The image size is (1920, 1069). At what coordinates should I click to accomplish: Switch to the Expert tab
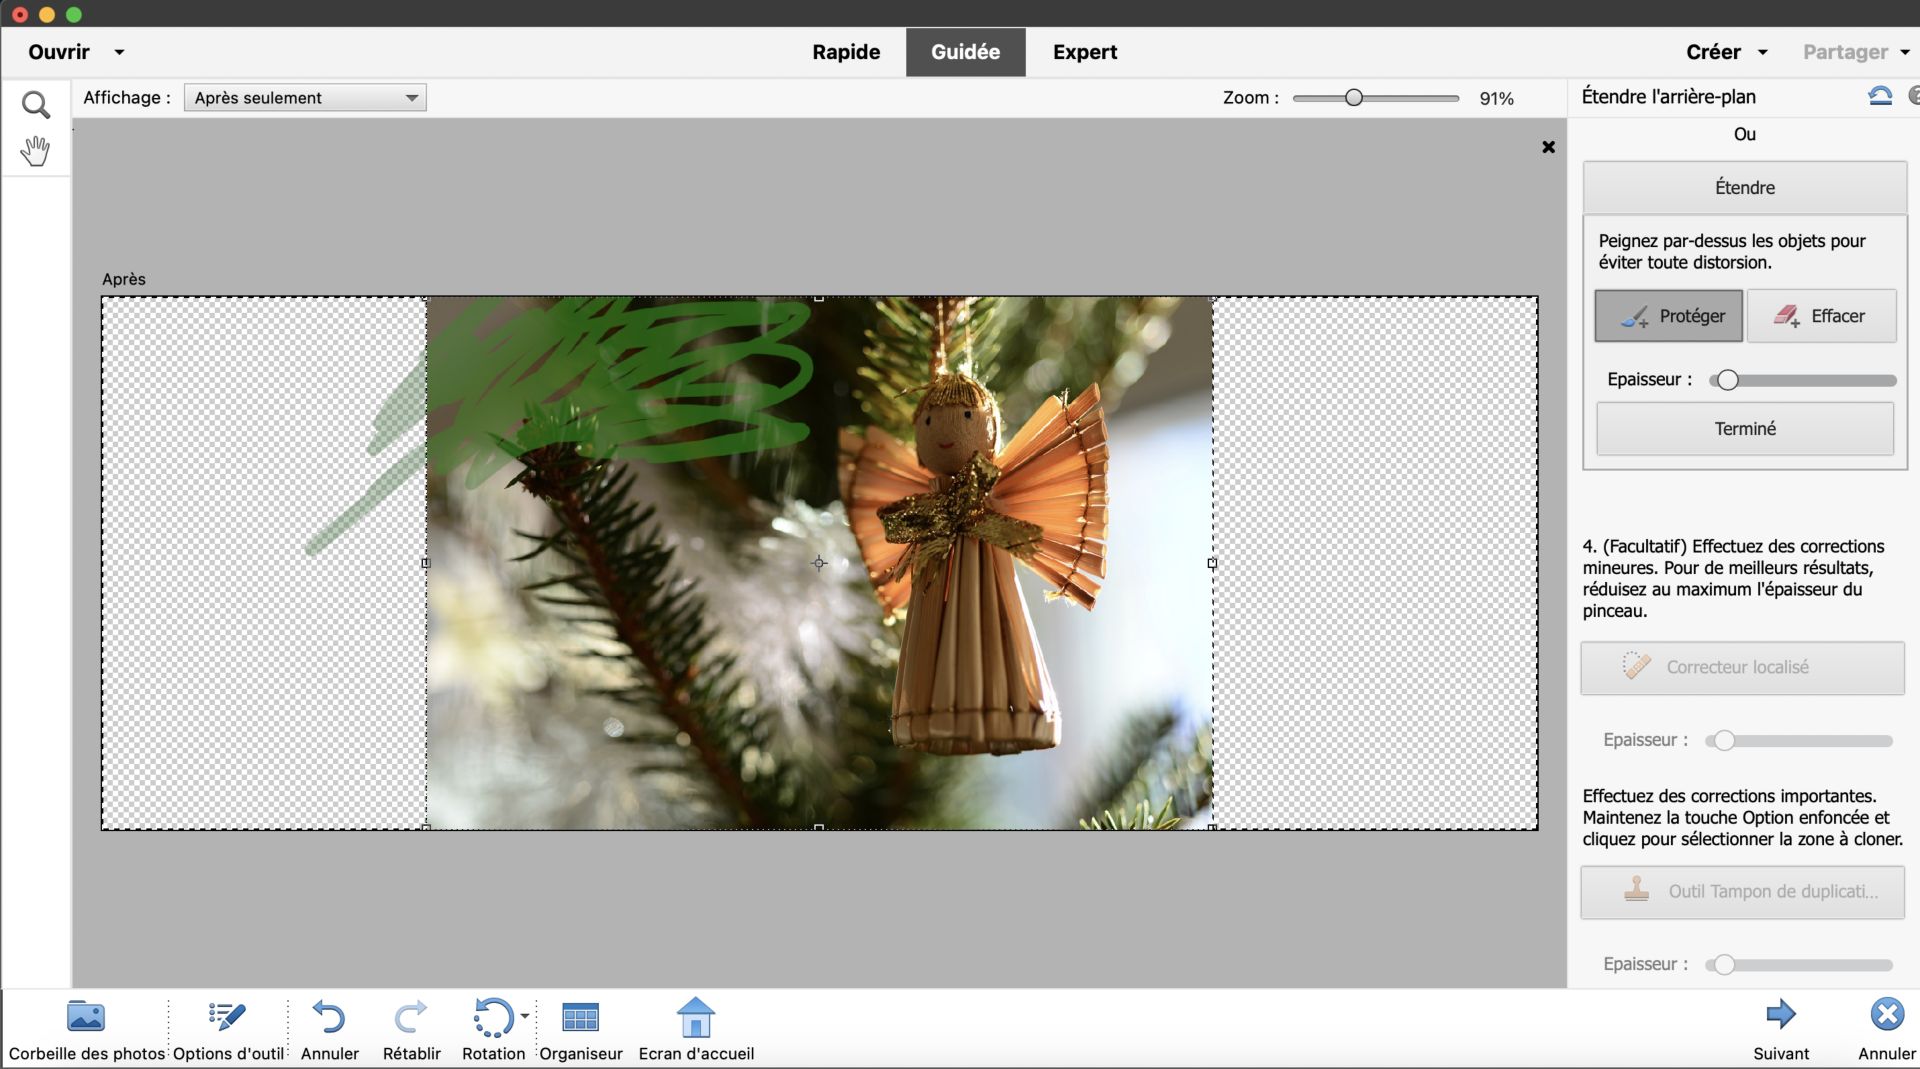(1085, 52)
